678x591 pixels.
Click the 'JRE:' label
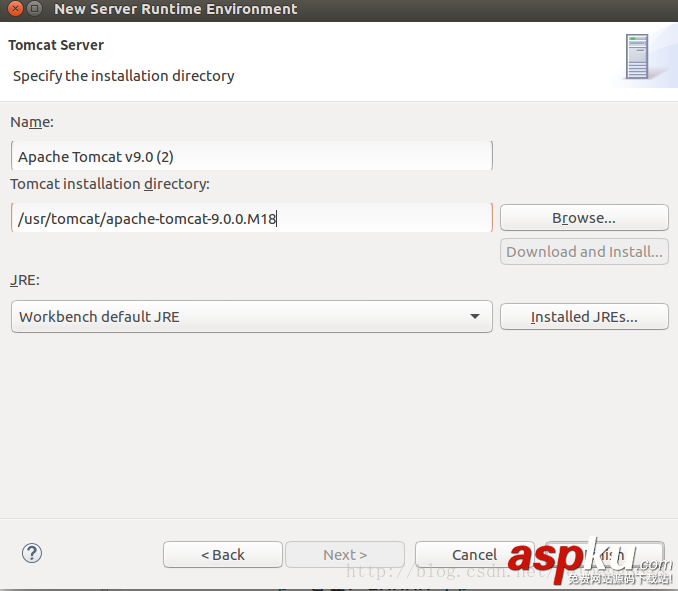pos(25,280)
